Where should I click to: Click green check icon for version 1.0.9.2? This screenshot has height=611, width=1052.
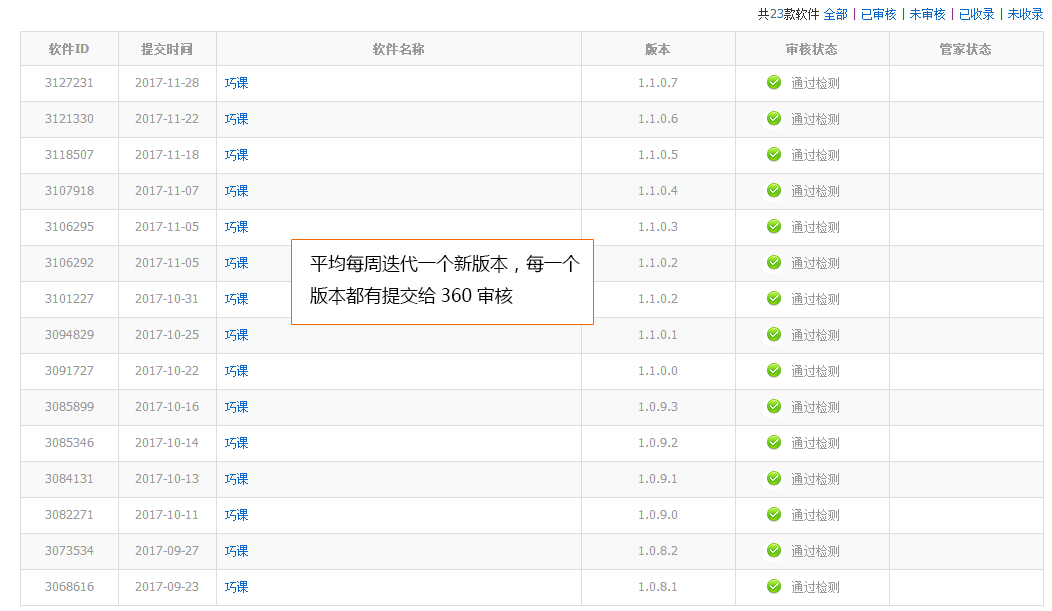pyautogui.click(x=774, y=443)
